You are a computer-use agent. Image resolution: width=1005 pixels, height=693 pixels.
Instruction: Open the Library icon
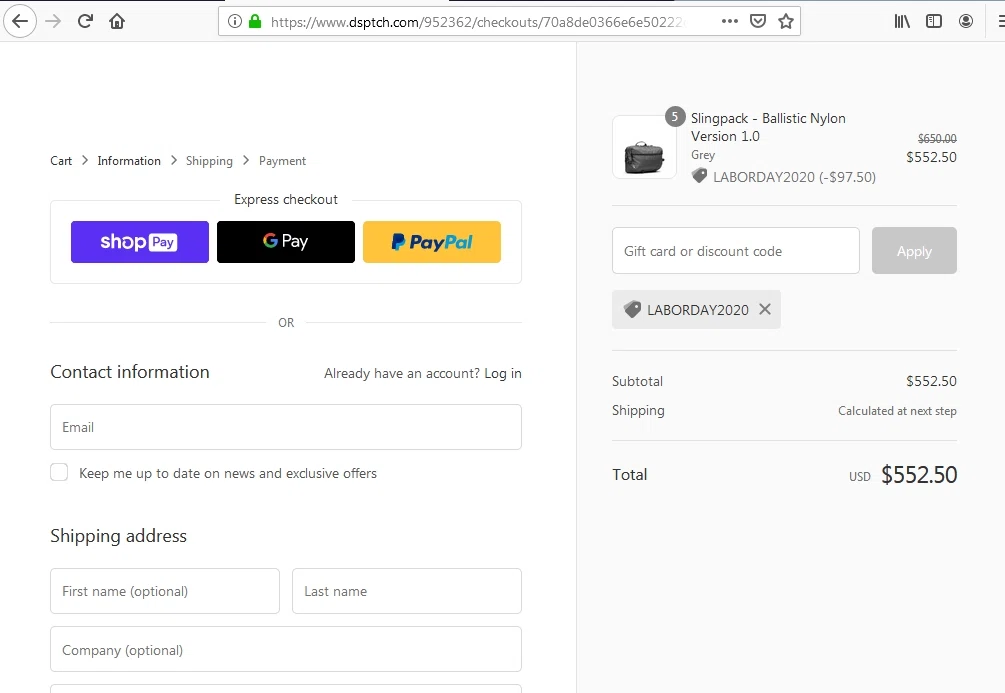pos(902,21)
